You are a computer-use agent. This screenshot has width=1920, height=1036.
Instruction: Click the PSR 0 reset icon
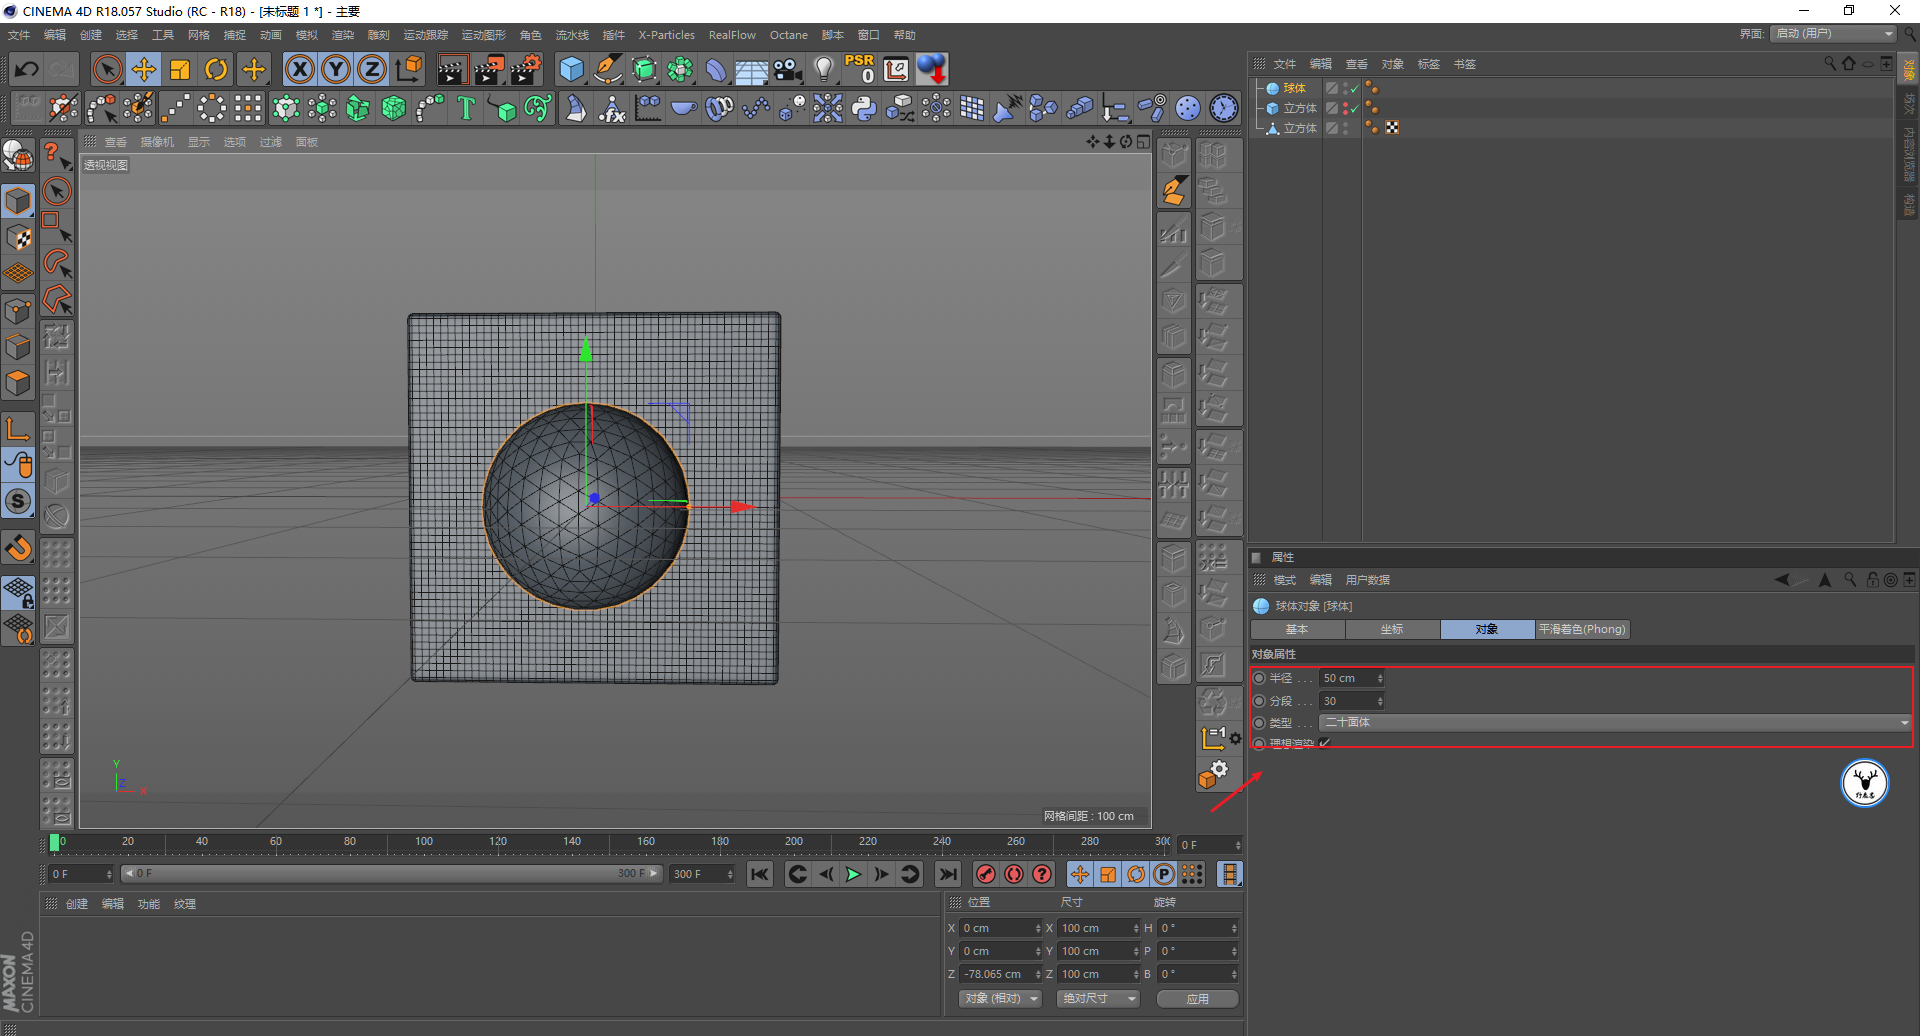tap(860, 69)
